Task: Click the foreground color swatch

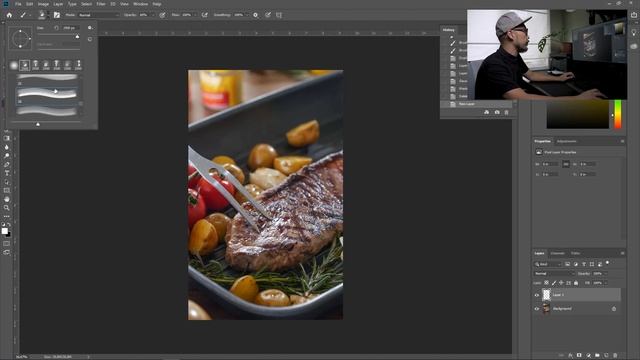Action: coord(4,231)
